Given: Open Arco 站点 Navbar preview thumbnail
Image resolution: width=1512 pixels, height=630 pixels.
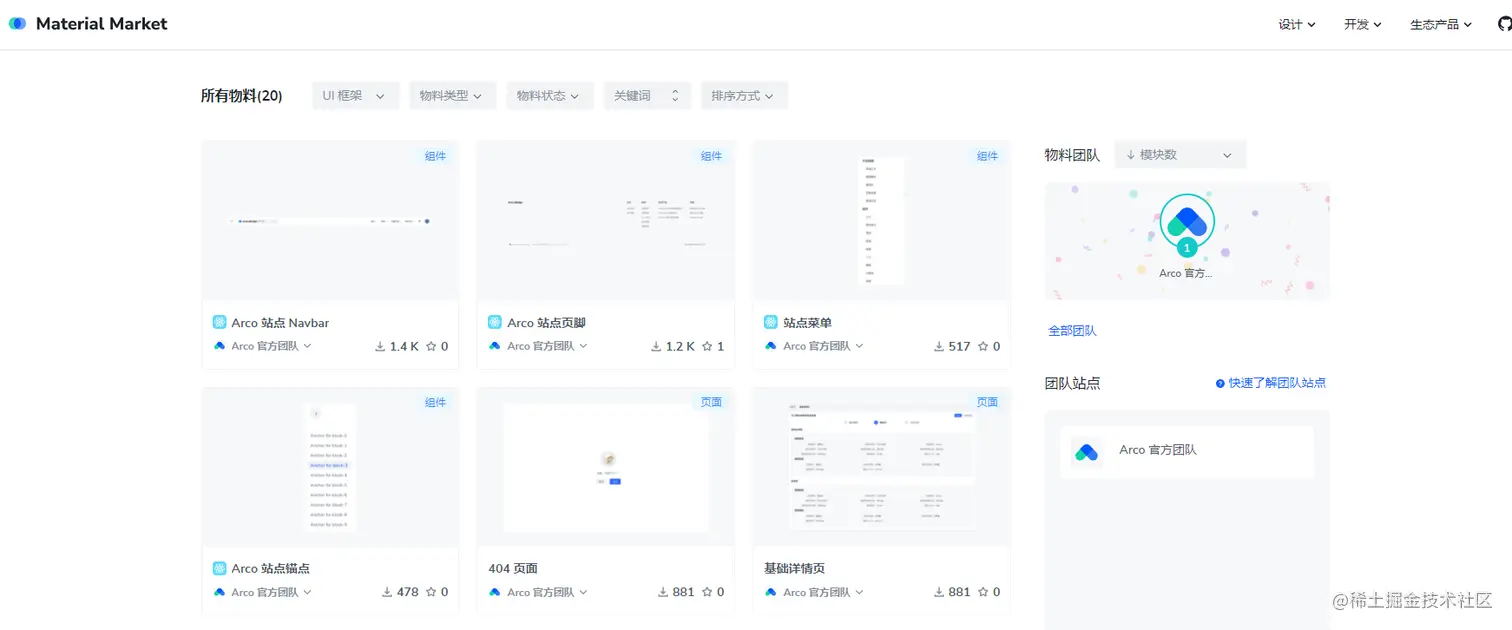Looking at the screenshot, I should [330, 220].
